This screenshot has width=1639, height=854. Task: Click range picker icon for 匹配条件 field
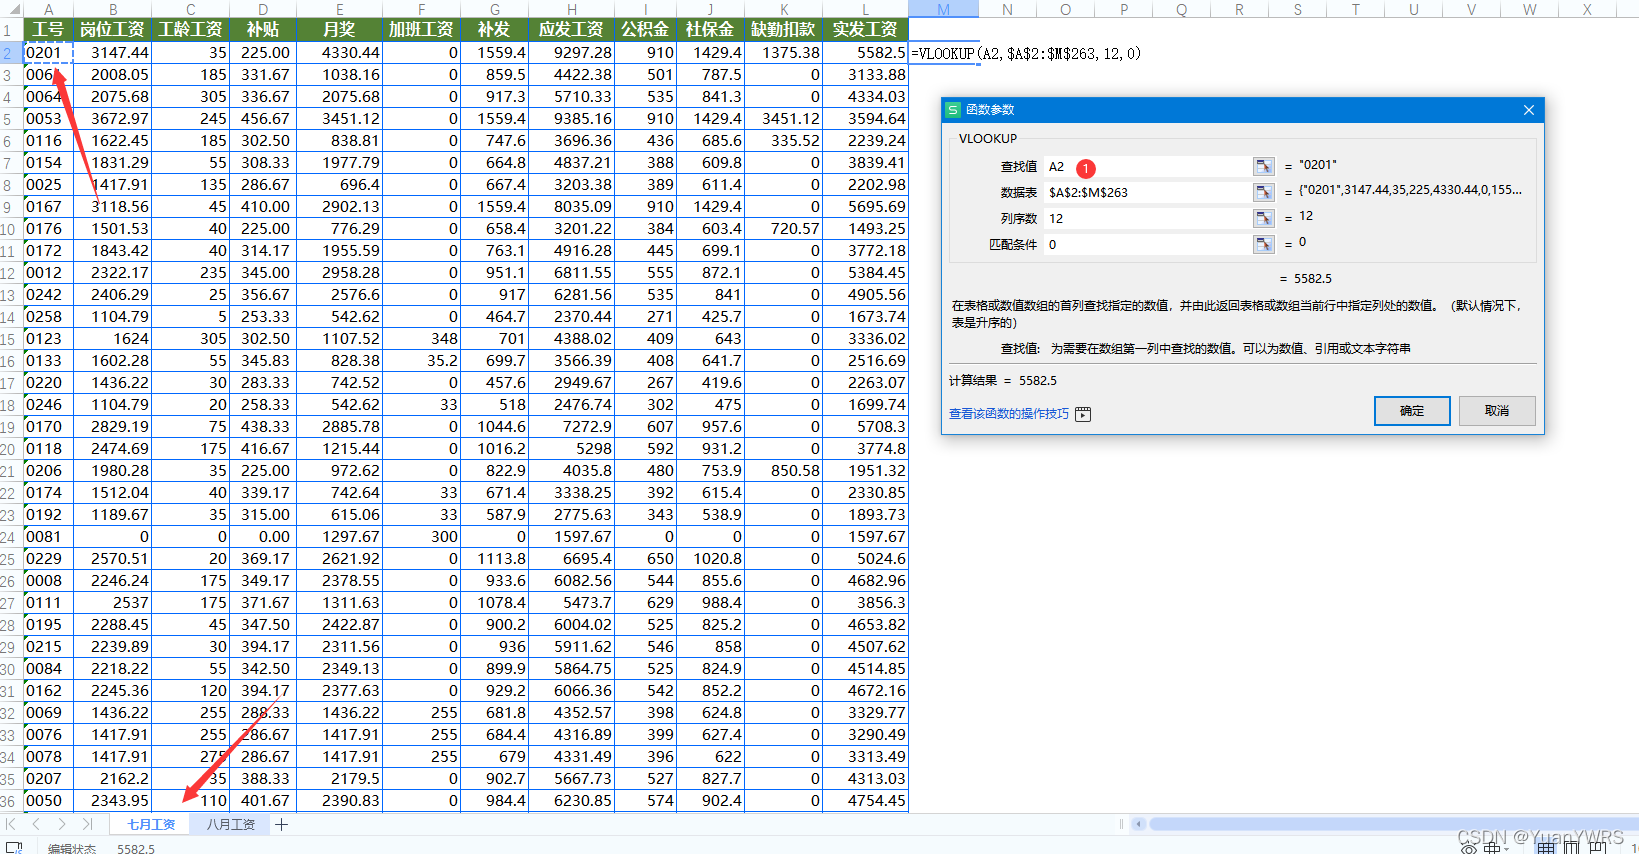click(x=1264, y=244)
